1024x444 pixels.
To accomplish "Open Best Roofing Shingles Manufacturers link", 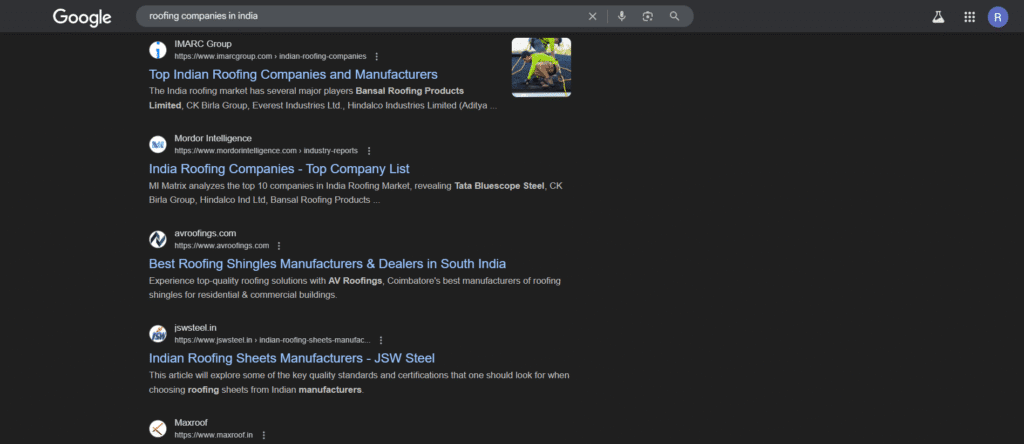I will 327,264.
